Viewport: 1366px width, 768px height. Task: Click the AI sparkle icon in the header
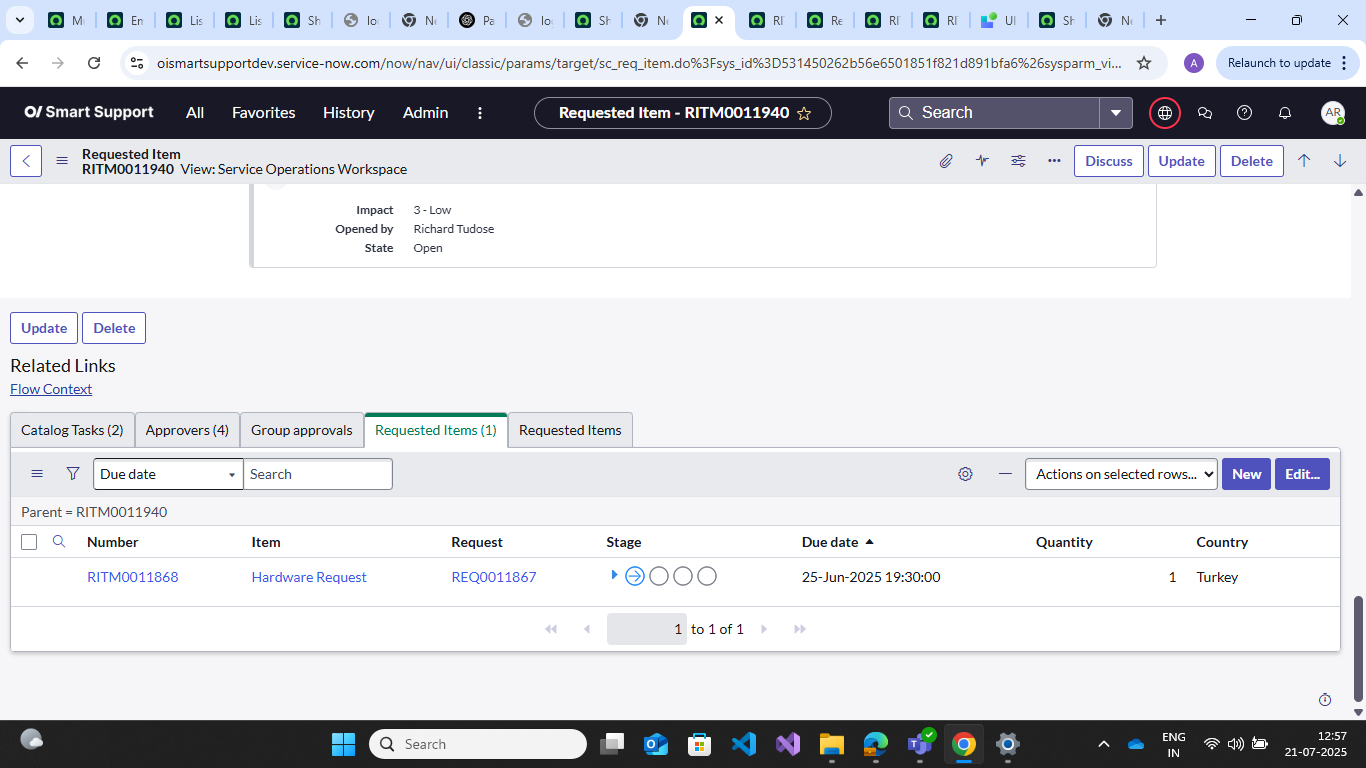pos(982,160)
